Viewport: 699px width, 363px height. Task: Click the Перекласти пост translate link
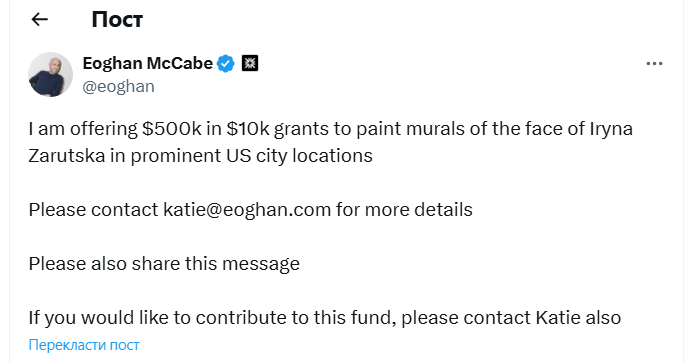tap(84, 345)
